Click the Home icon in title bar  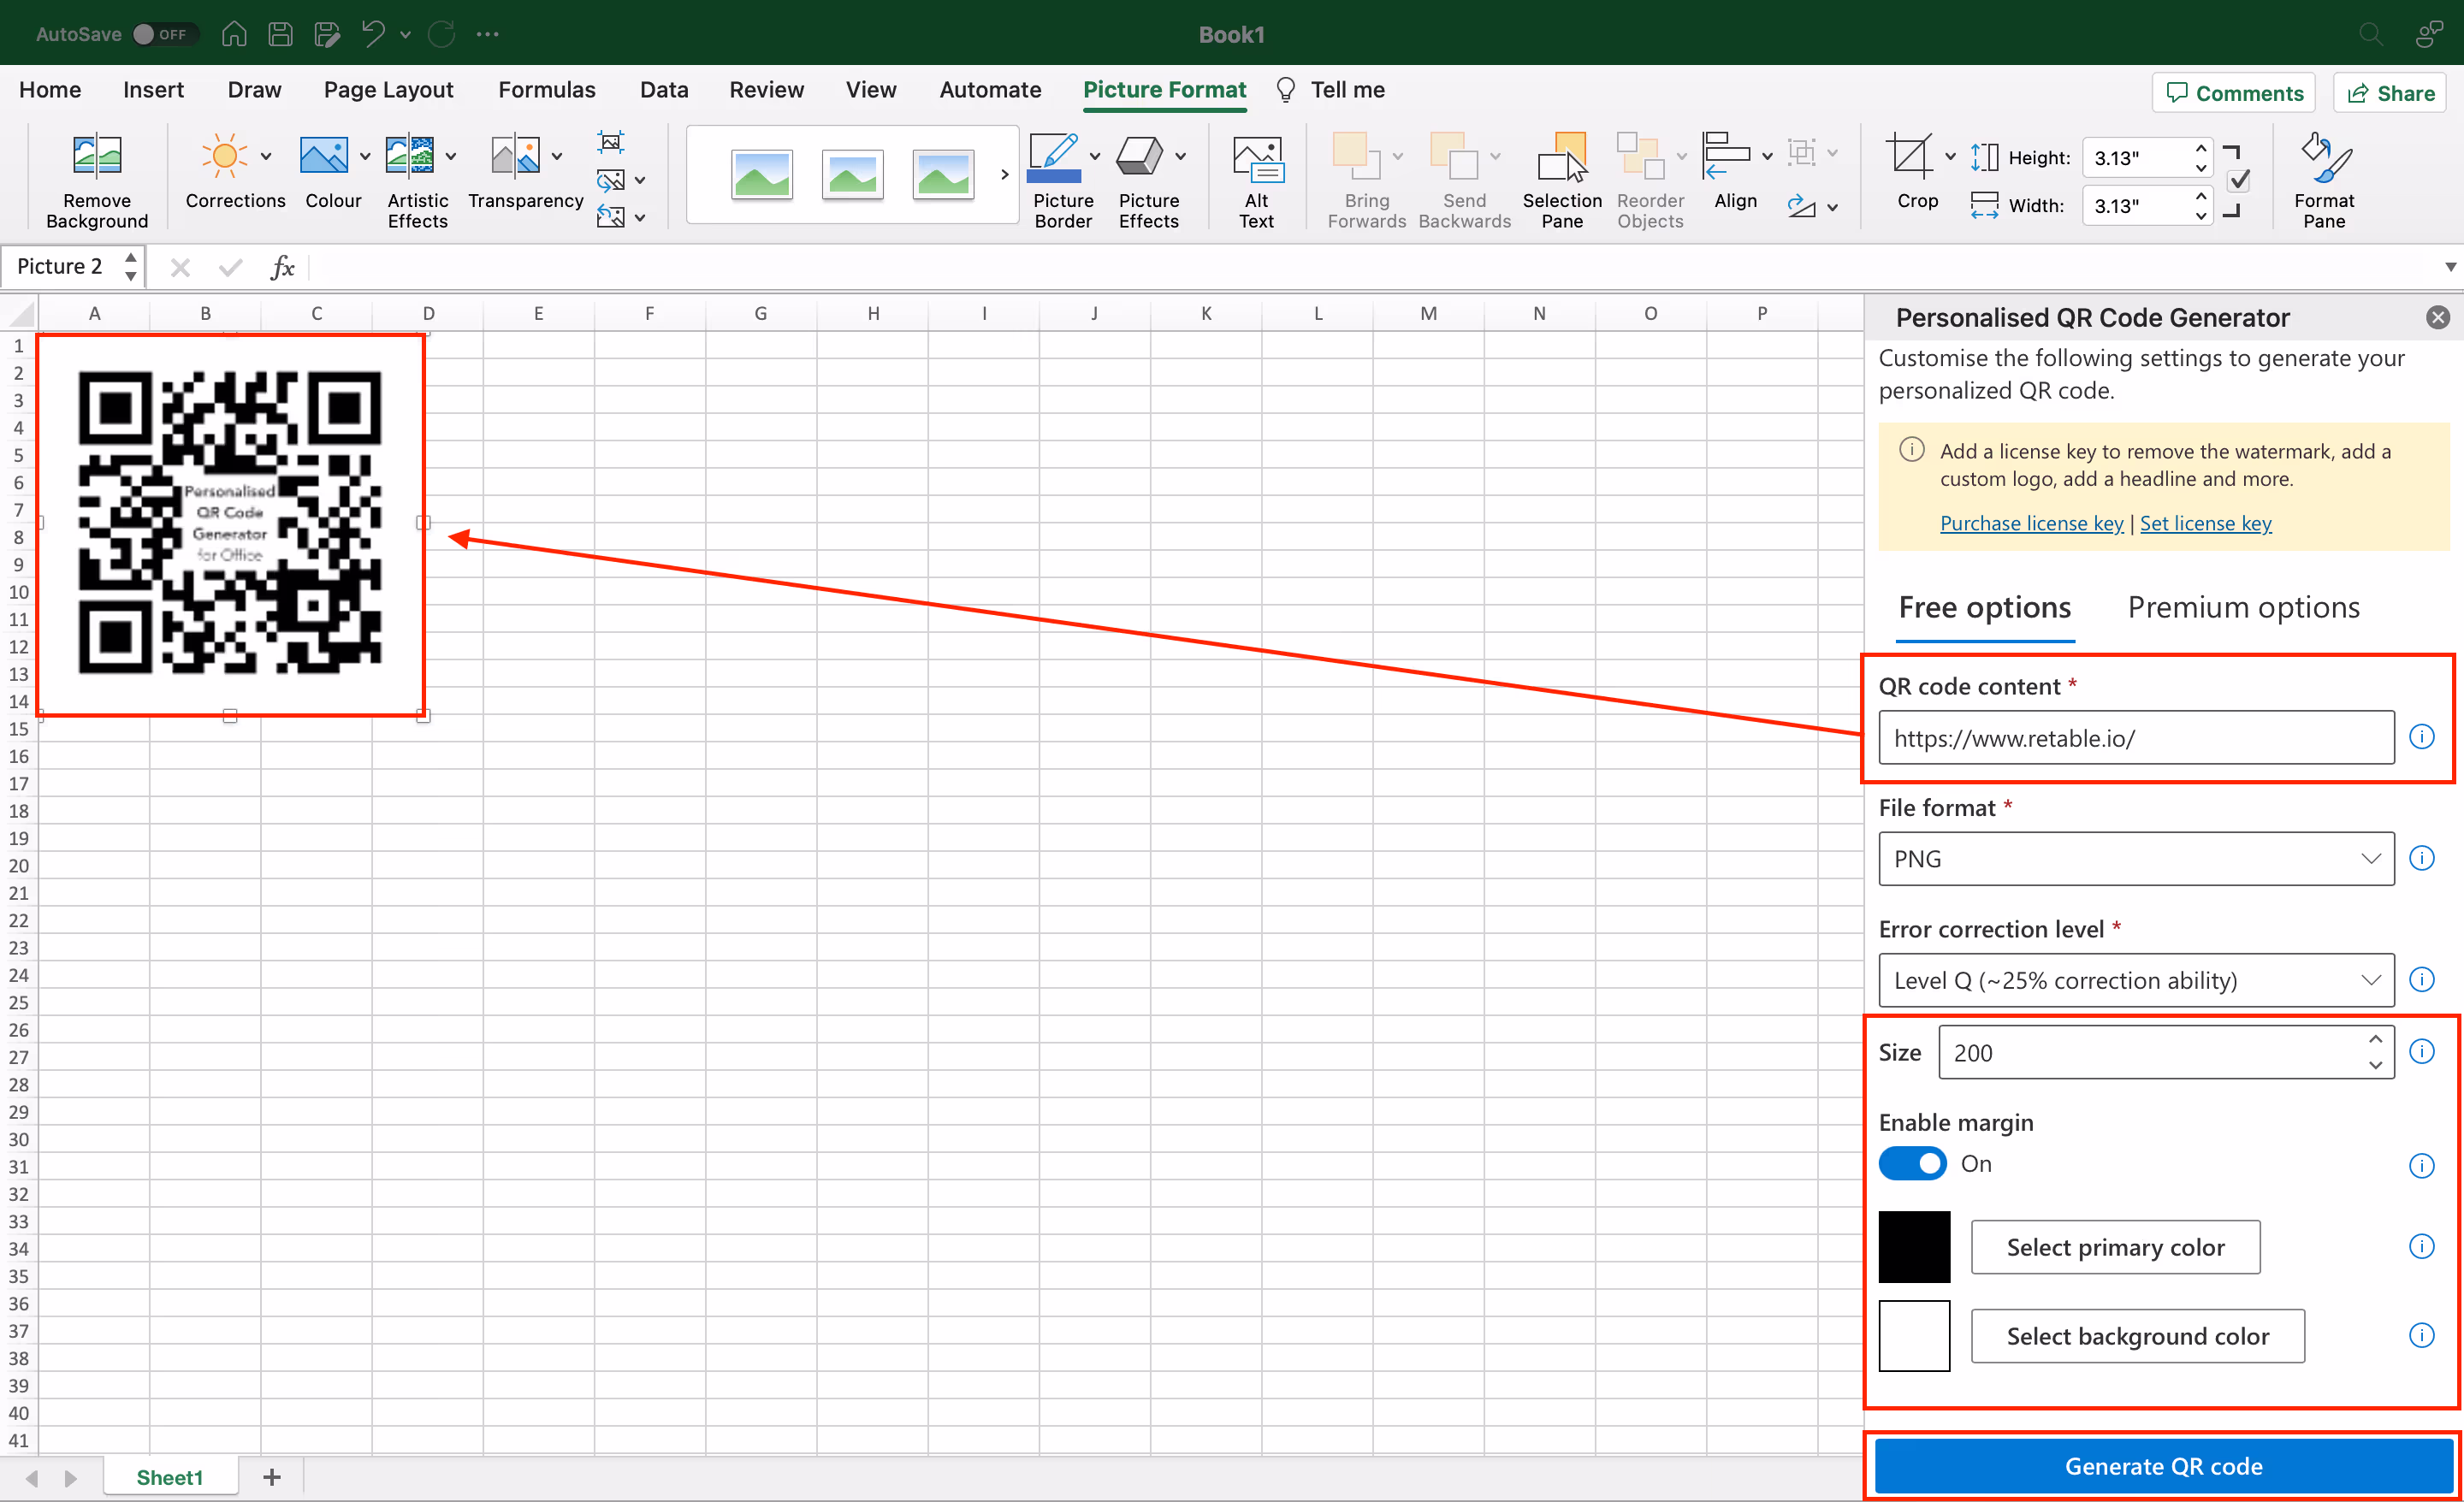(x=234, y=34)
